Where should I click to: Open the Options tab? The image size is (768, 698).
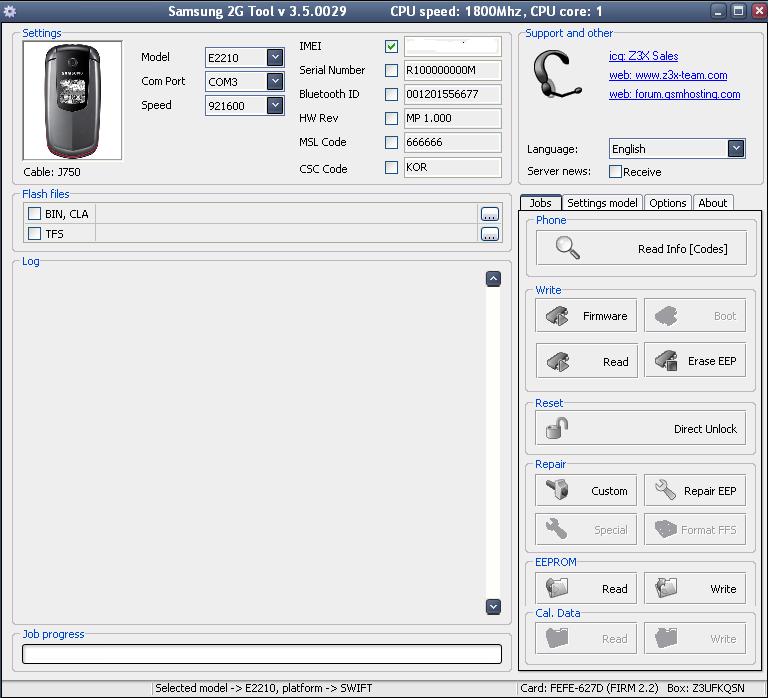tap(668, 203)
